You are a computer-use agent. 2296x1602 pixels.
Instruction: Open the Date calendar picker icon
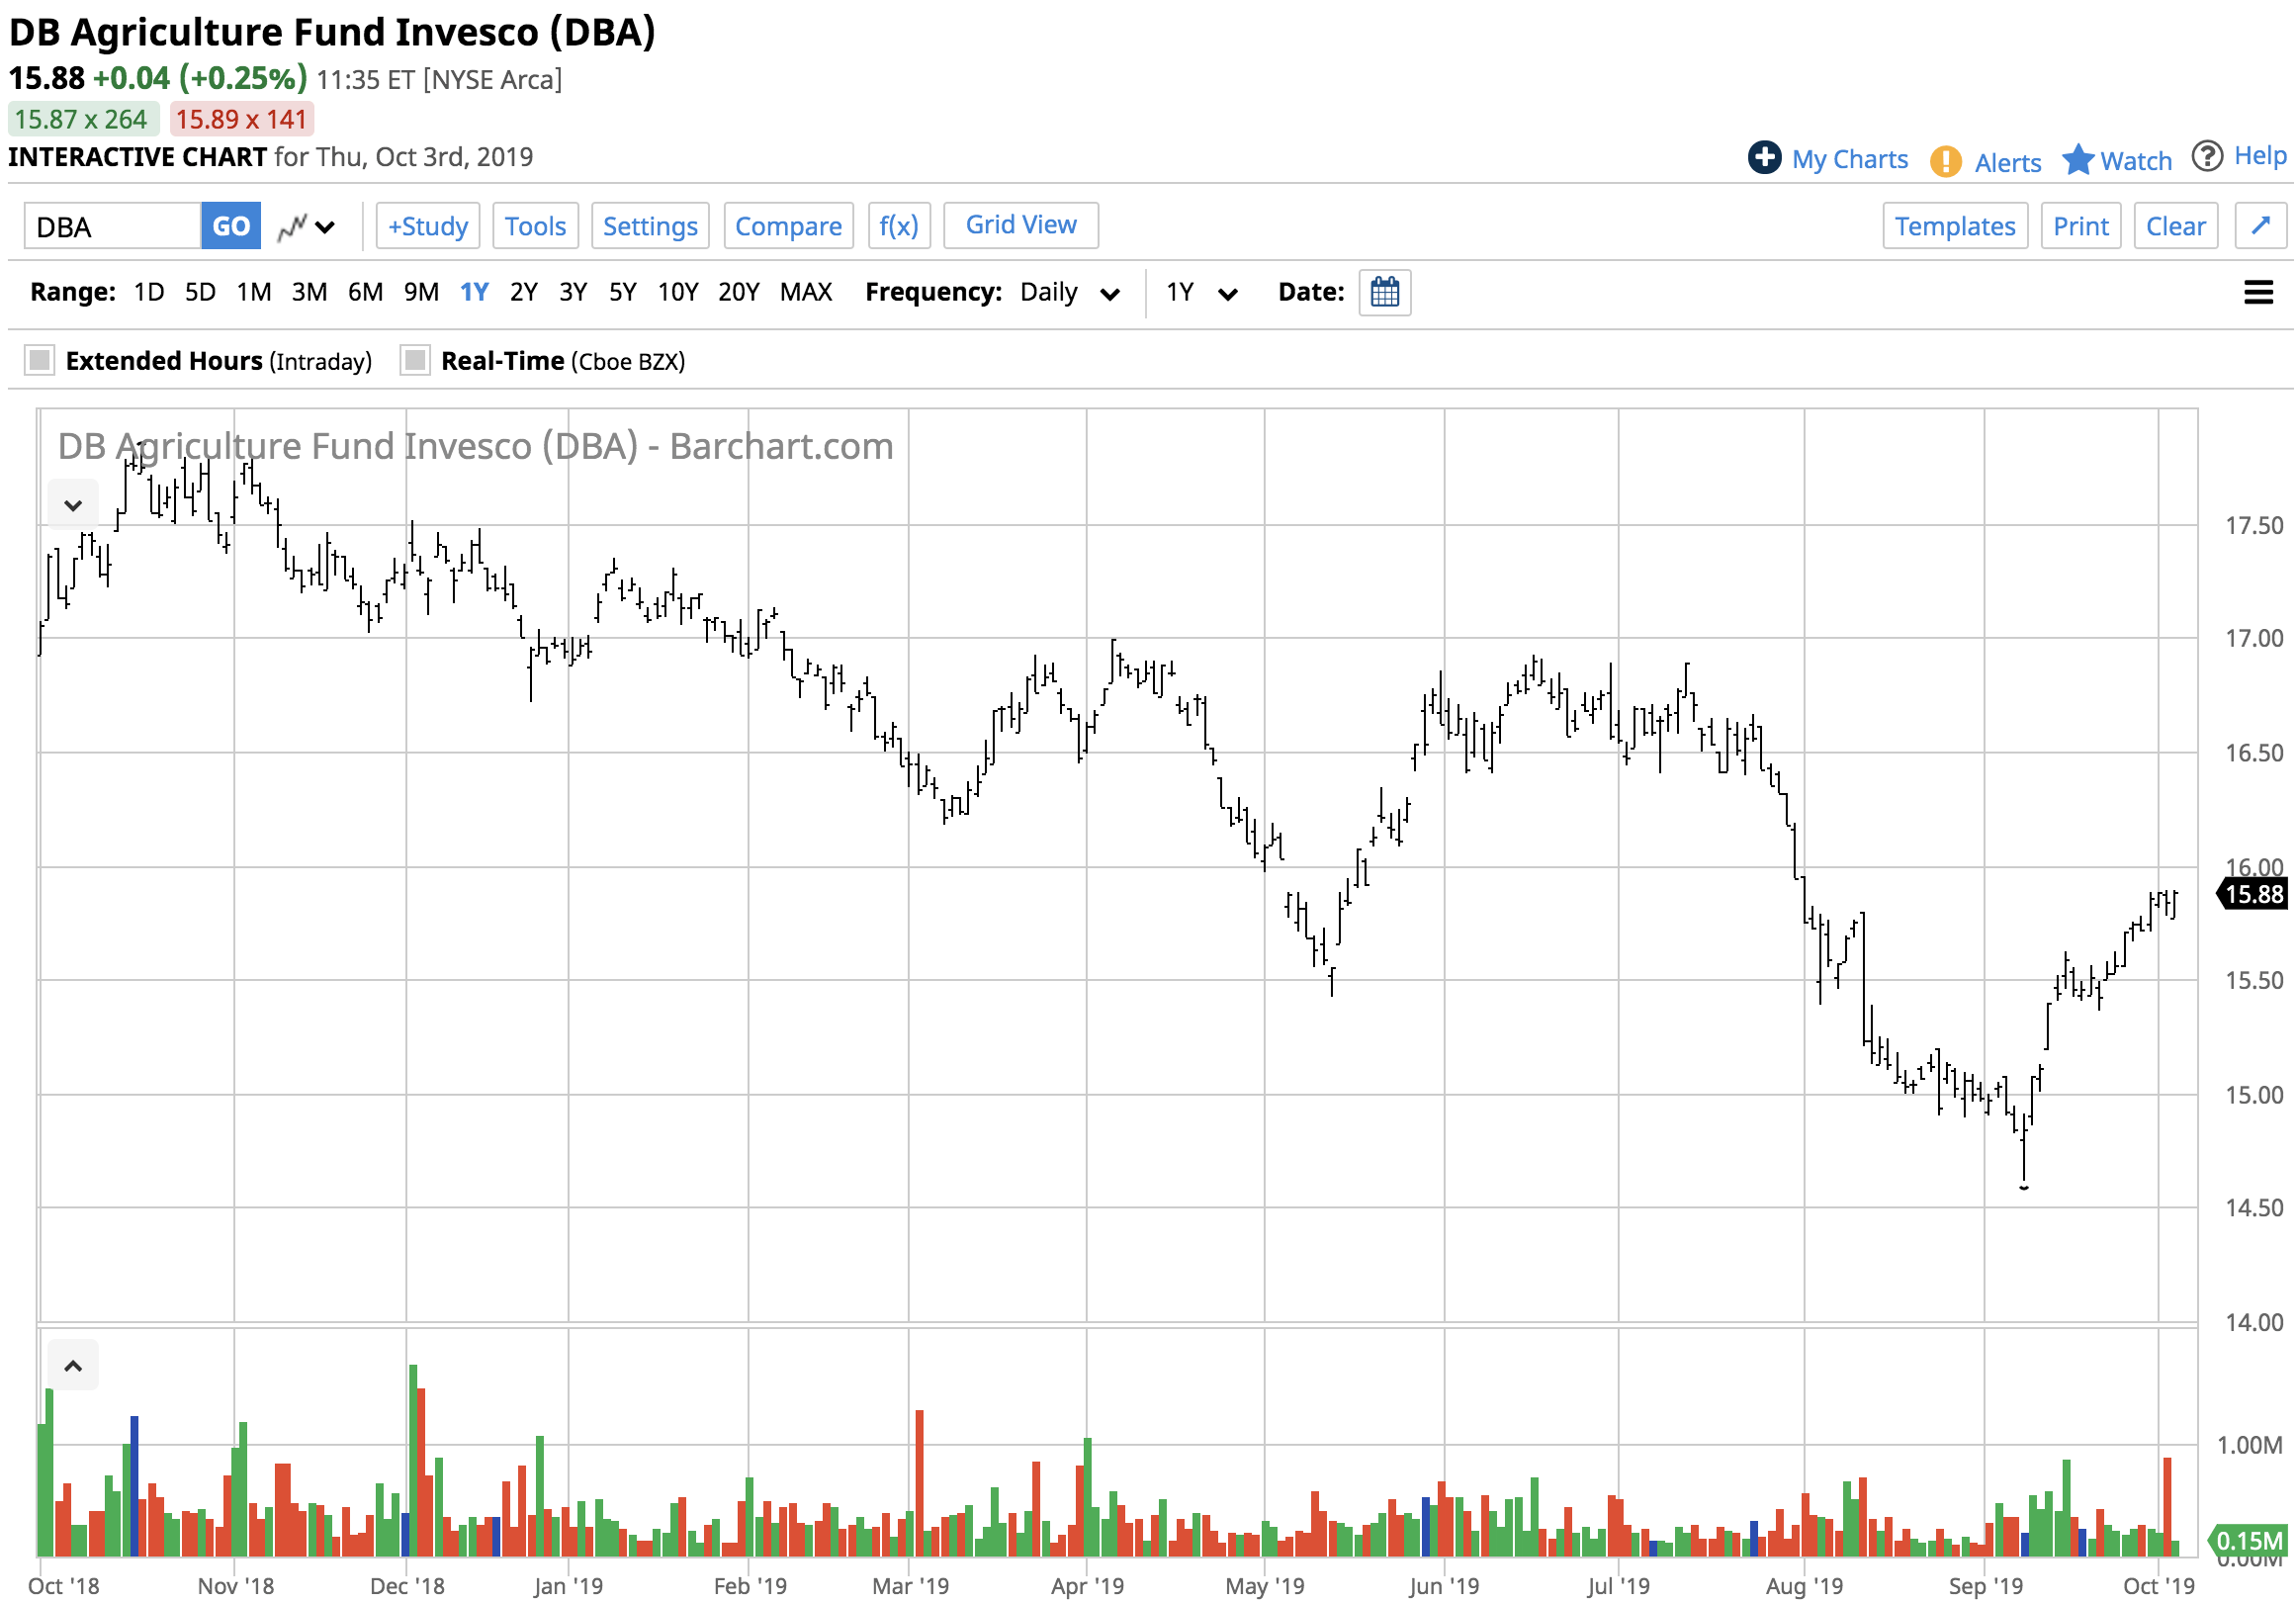pos(1384,292)
